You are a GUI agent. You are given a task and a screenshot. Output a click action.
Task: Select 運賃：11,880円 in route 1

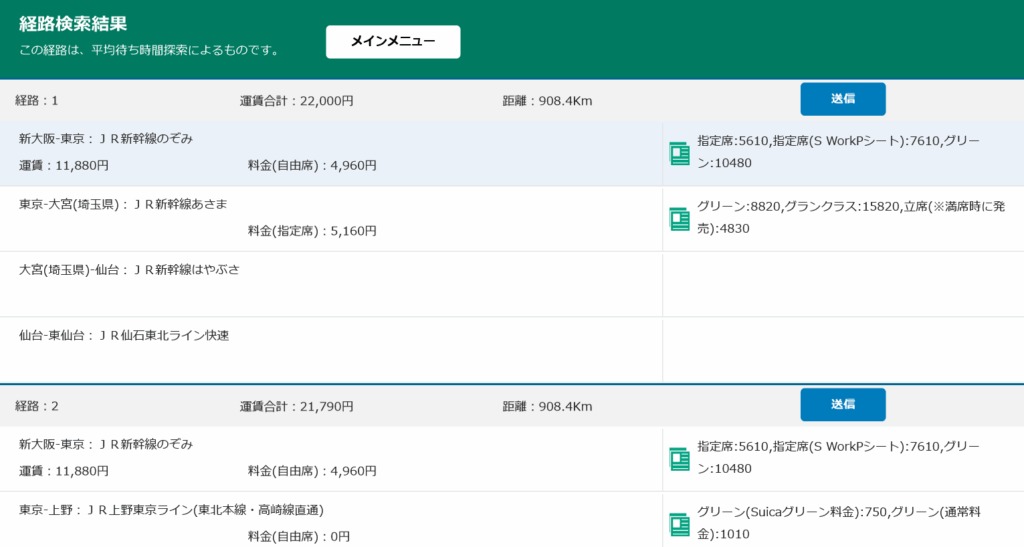pyautogui.click(x=63, y=165)
